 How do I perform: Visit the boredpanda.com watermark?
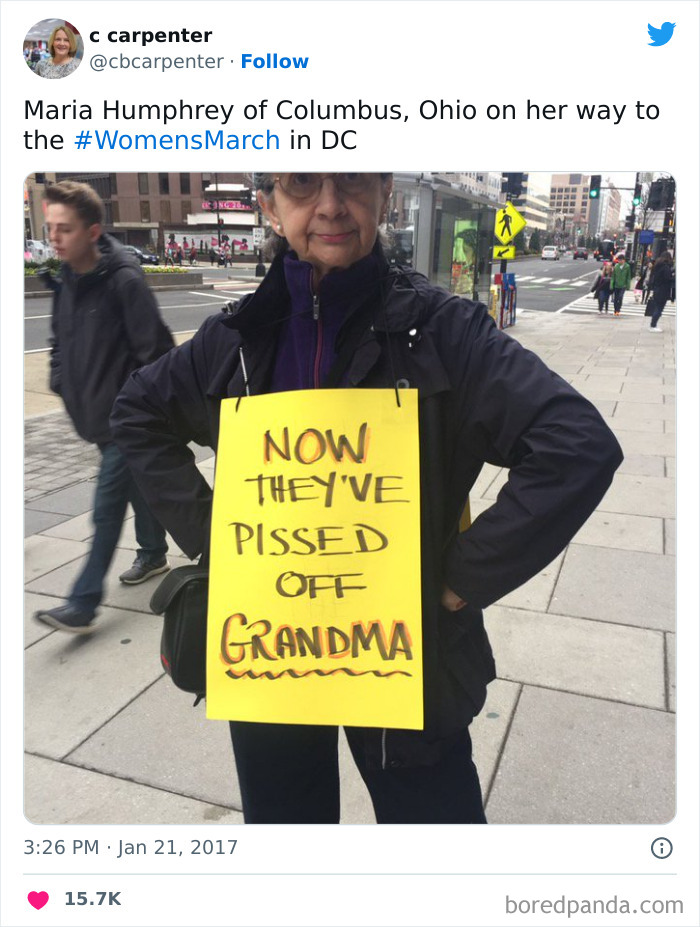point(594,905)
